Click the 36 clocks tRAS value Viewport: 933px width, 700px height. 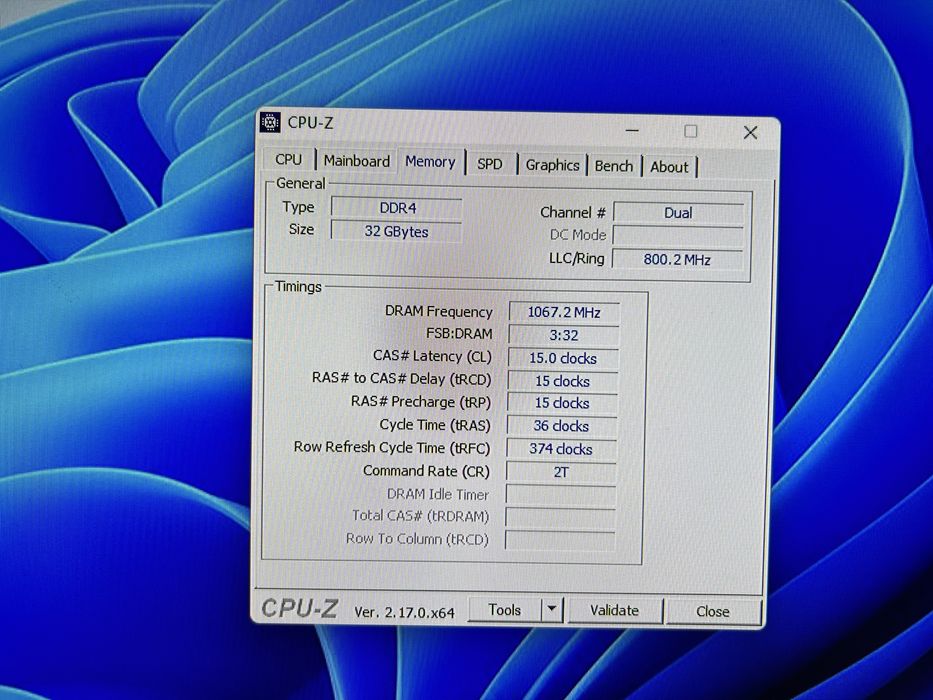(561, 426)
